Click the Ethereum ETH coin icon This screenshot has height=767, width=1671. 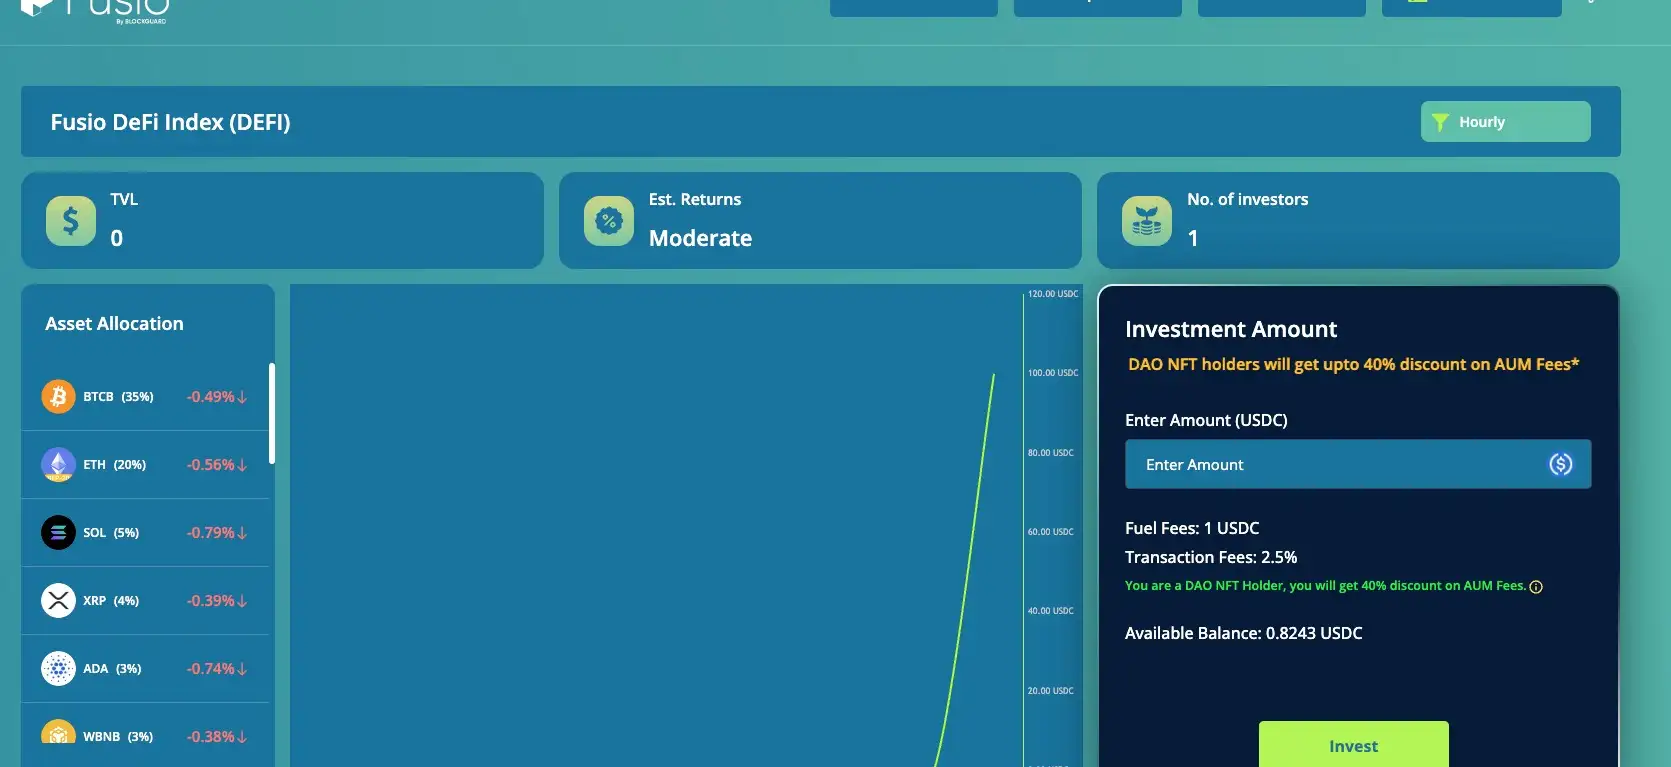[x=58, y=465]
